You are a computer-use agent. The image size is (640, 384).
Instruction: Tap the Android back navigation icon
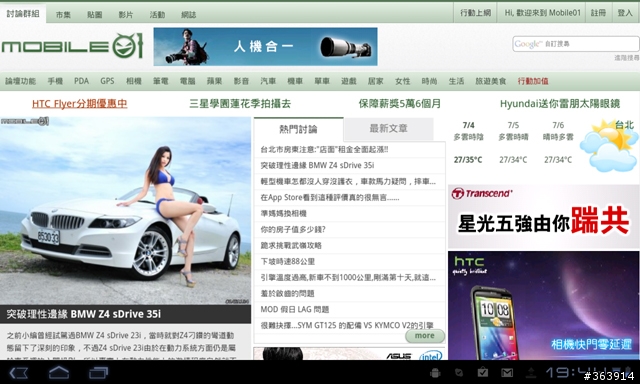point(18,372)
